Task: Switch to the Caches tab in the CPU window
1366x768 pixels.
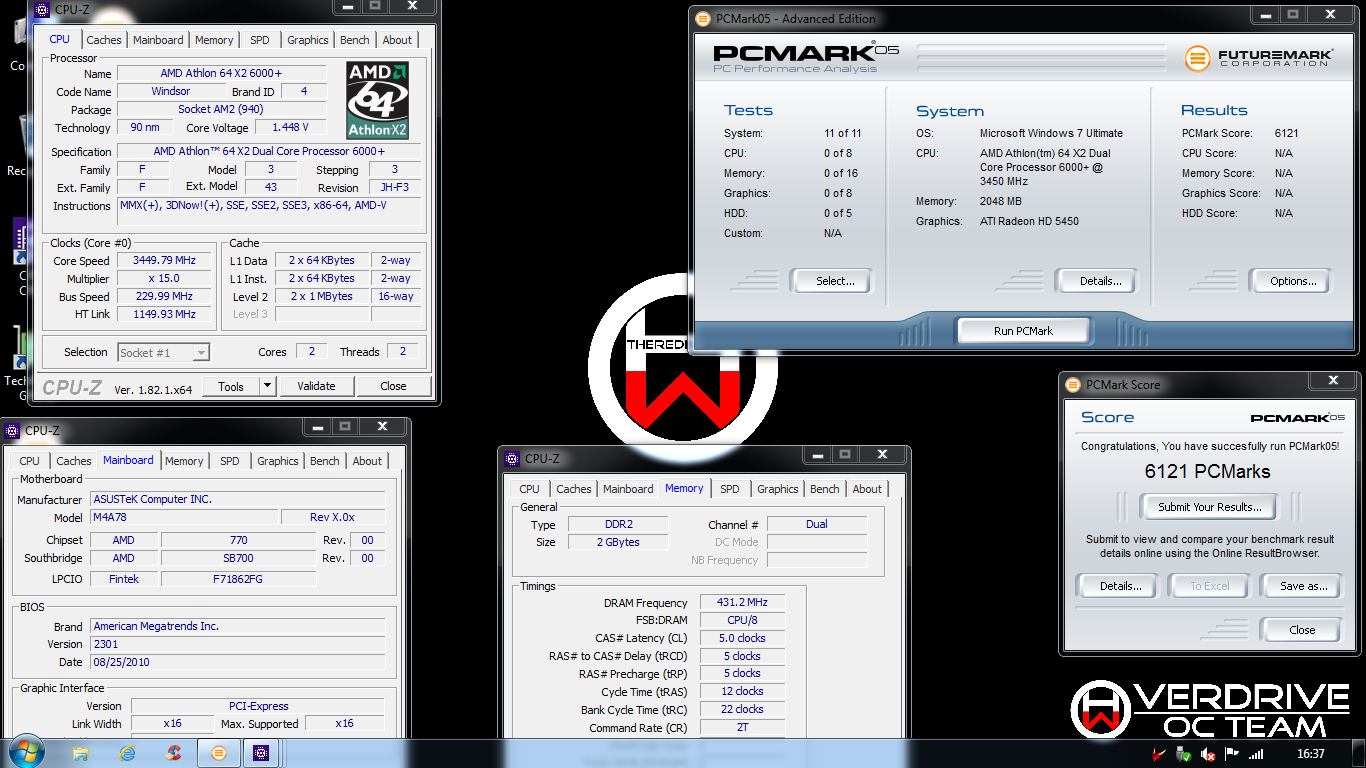Action: pyautogui.click(x=103, y=40)
